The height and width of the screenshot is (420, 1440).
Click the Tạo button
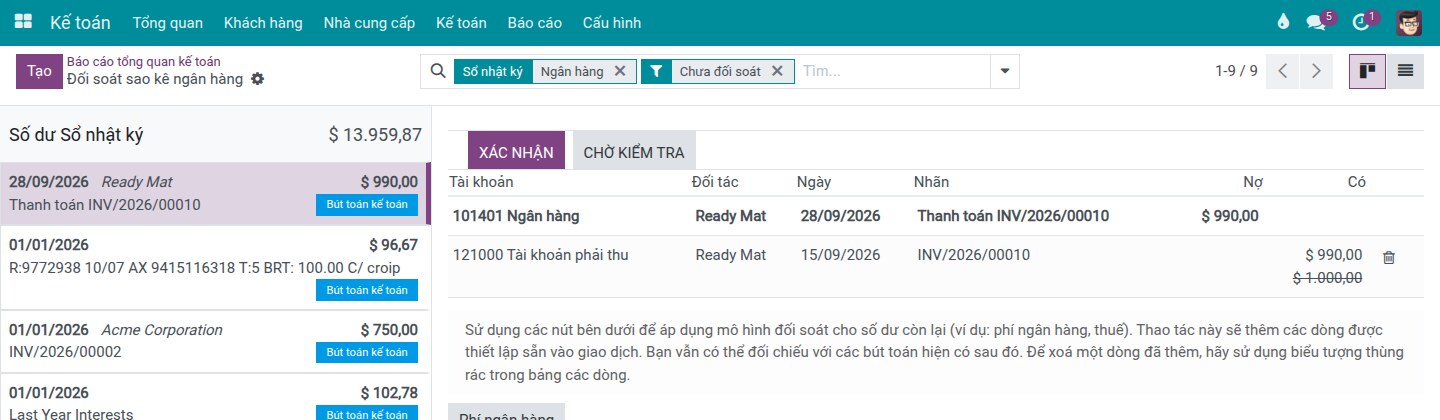[39, 71]
